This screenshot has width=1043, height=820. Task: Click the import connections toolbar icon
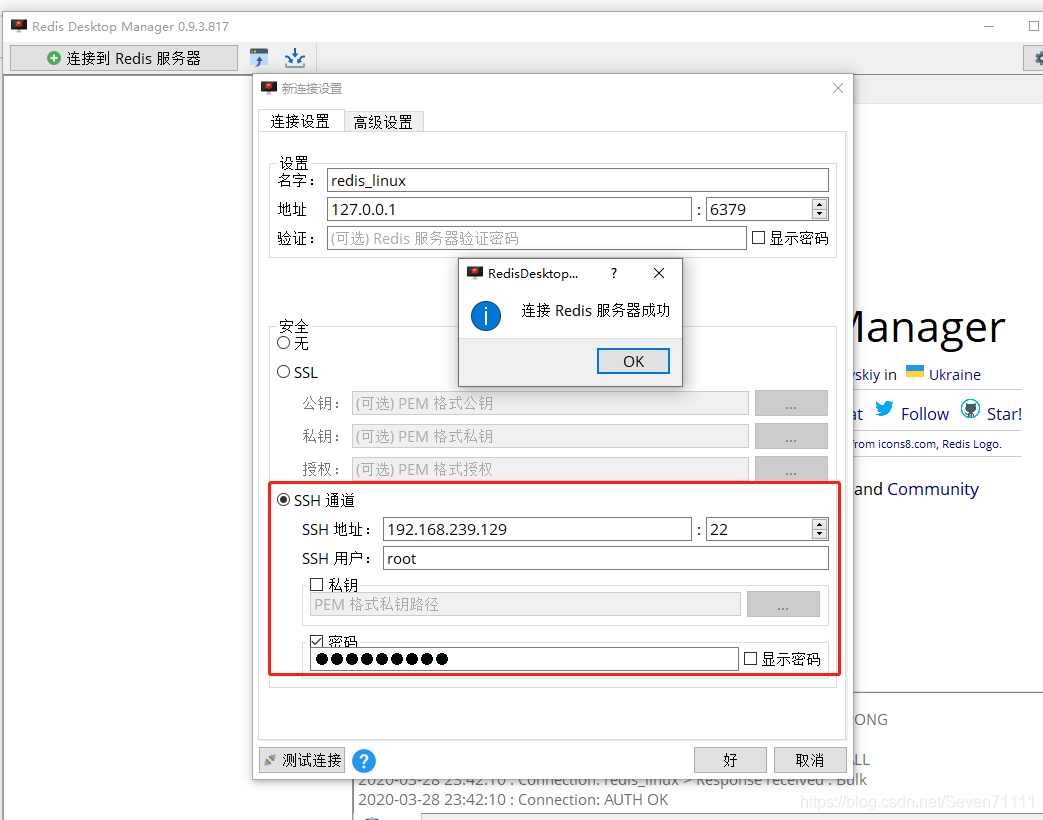[259, 59]
